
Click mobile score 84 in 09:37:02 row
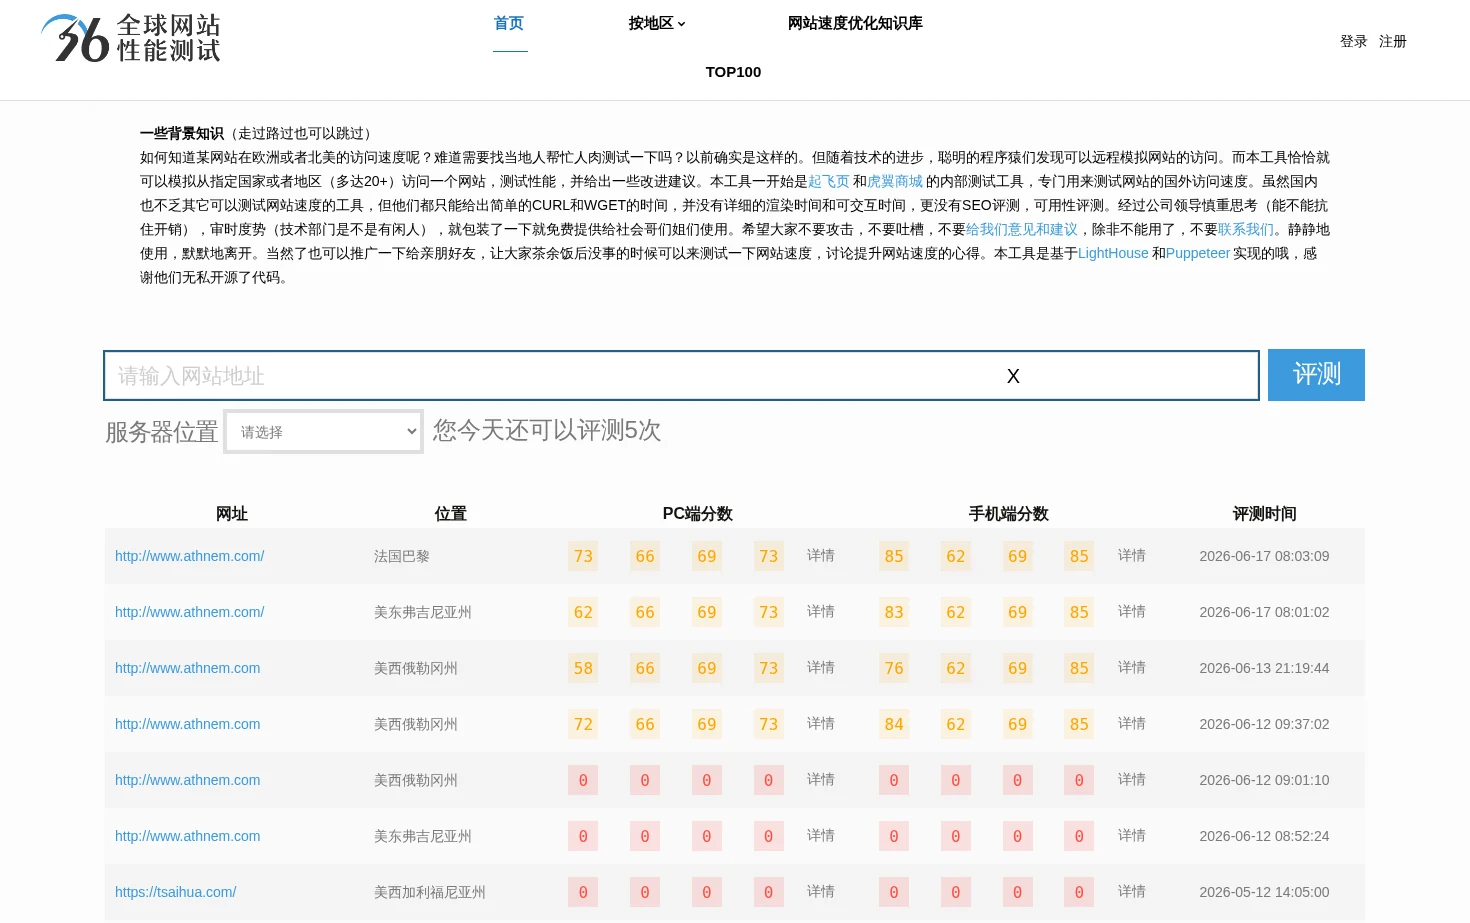pyautogui.click(x=894, y=724)
